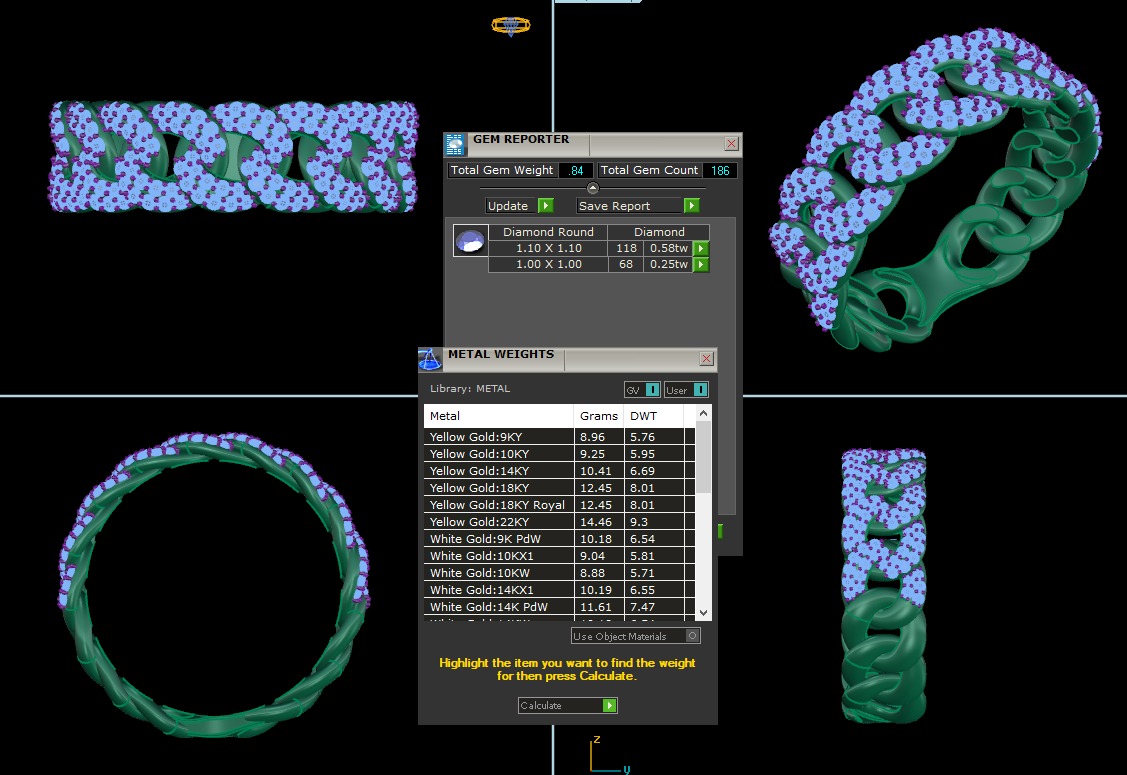Screen dimensions: 1127x775
Task: Click green arrow for 1.10 X 1.10 row
Action: click(701, 248)
